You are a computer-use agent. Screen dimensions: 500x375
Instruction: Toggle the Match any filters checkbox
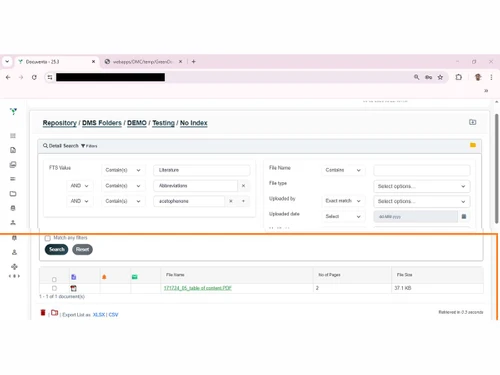[48, 238]
